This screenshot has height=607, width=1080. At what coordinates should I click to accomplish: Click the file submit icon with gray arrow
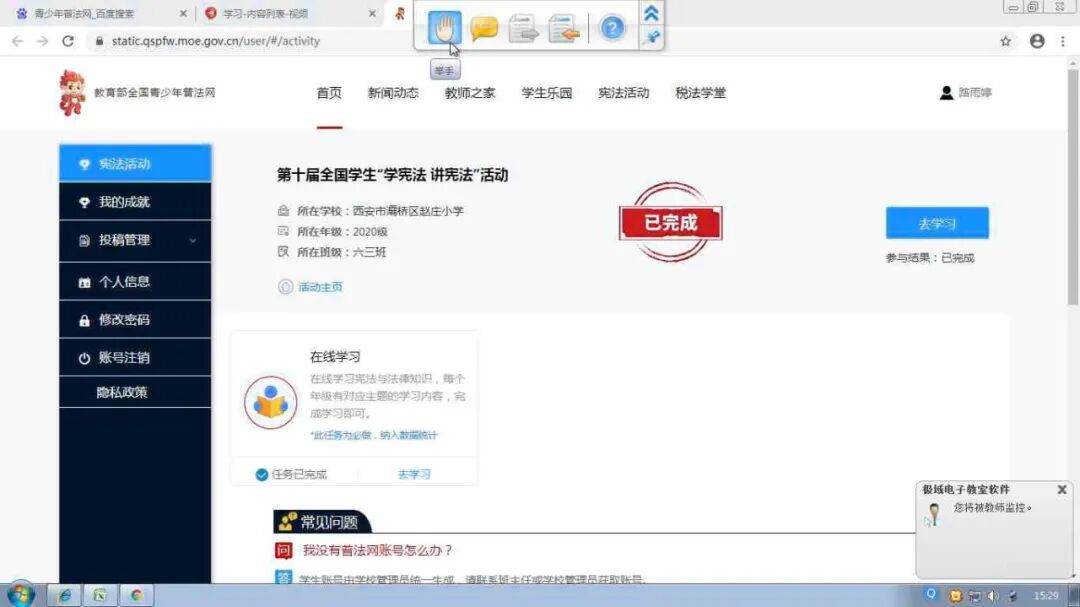(523, 28)
